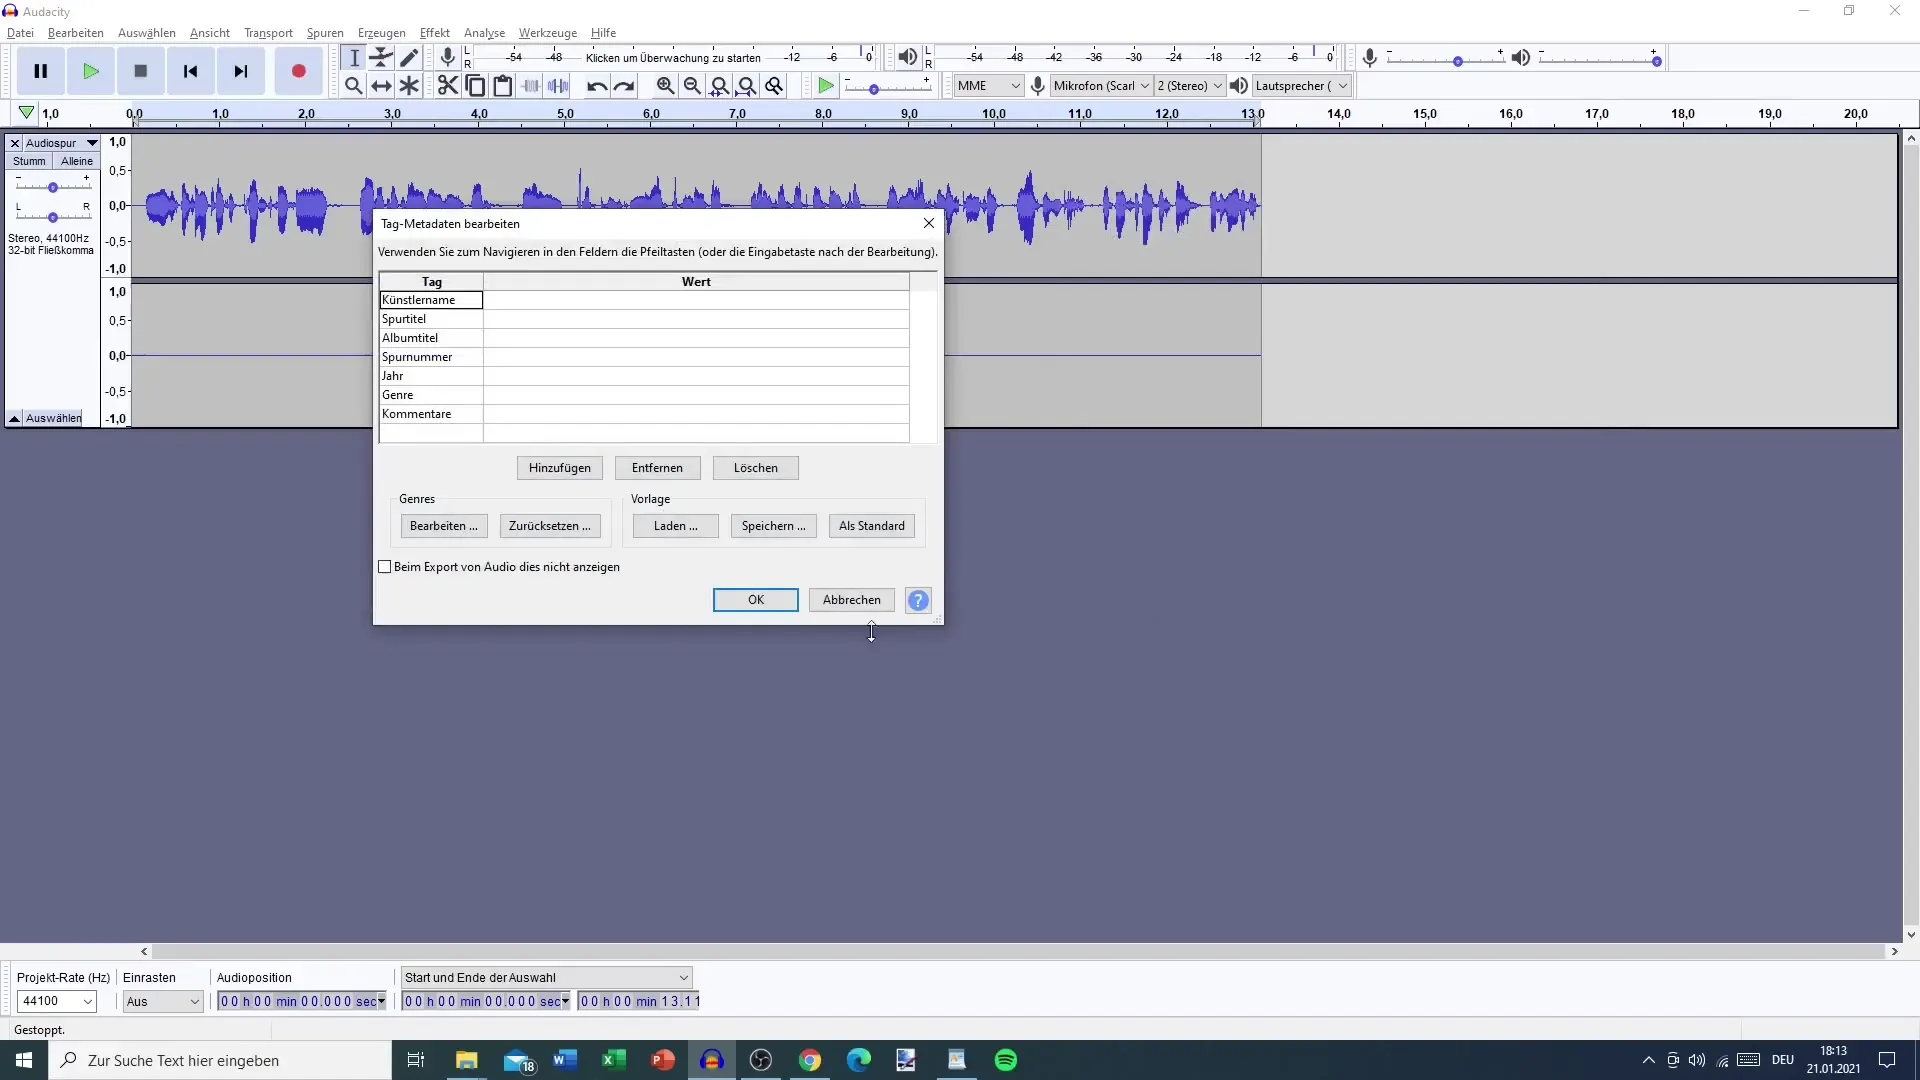
Task: Open 'Start und Ende der Auswahl' dropdown
Action: click(x=546, y=978)
